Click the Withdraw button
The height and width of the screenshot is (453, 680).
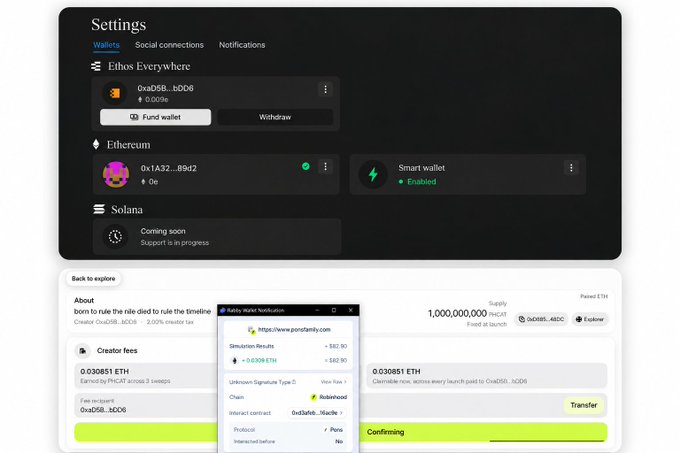(275, 117)
